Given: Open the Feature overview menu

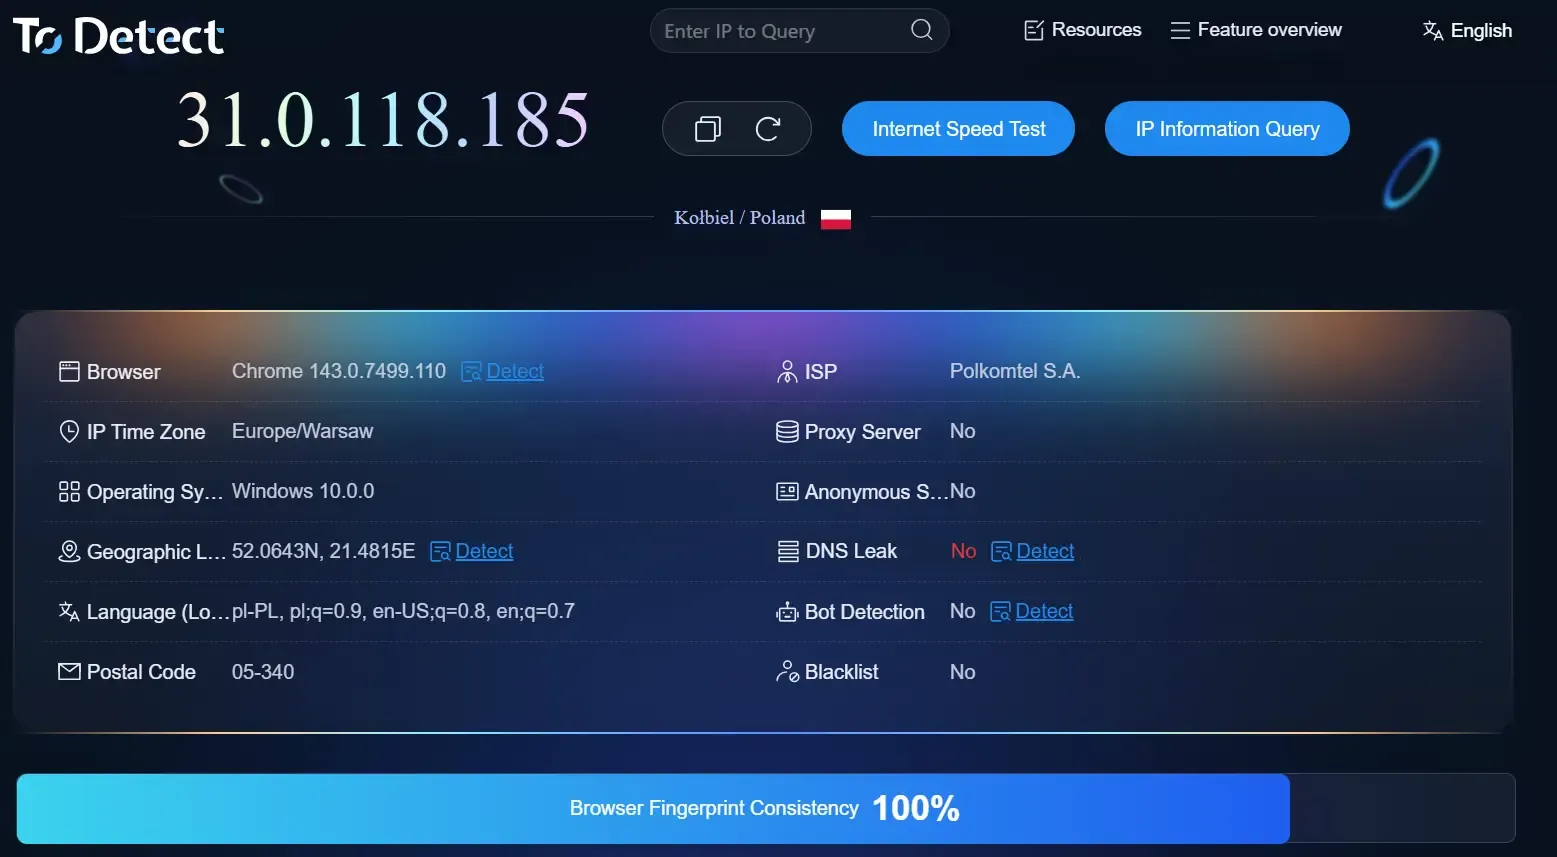Looking at the screenshot, I should click(x=1256, y=30).
